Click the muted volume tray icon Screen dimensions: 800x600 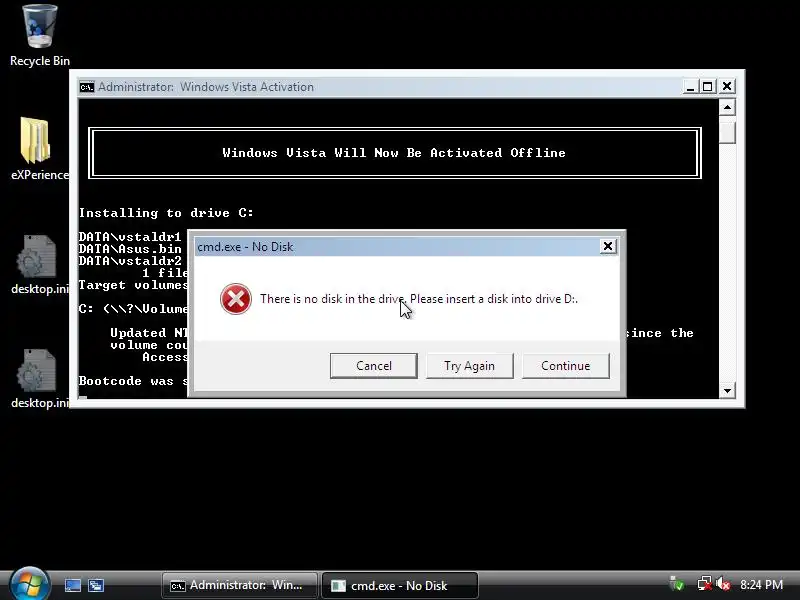point(723,584)
